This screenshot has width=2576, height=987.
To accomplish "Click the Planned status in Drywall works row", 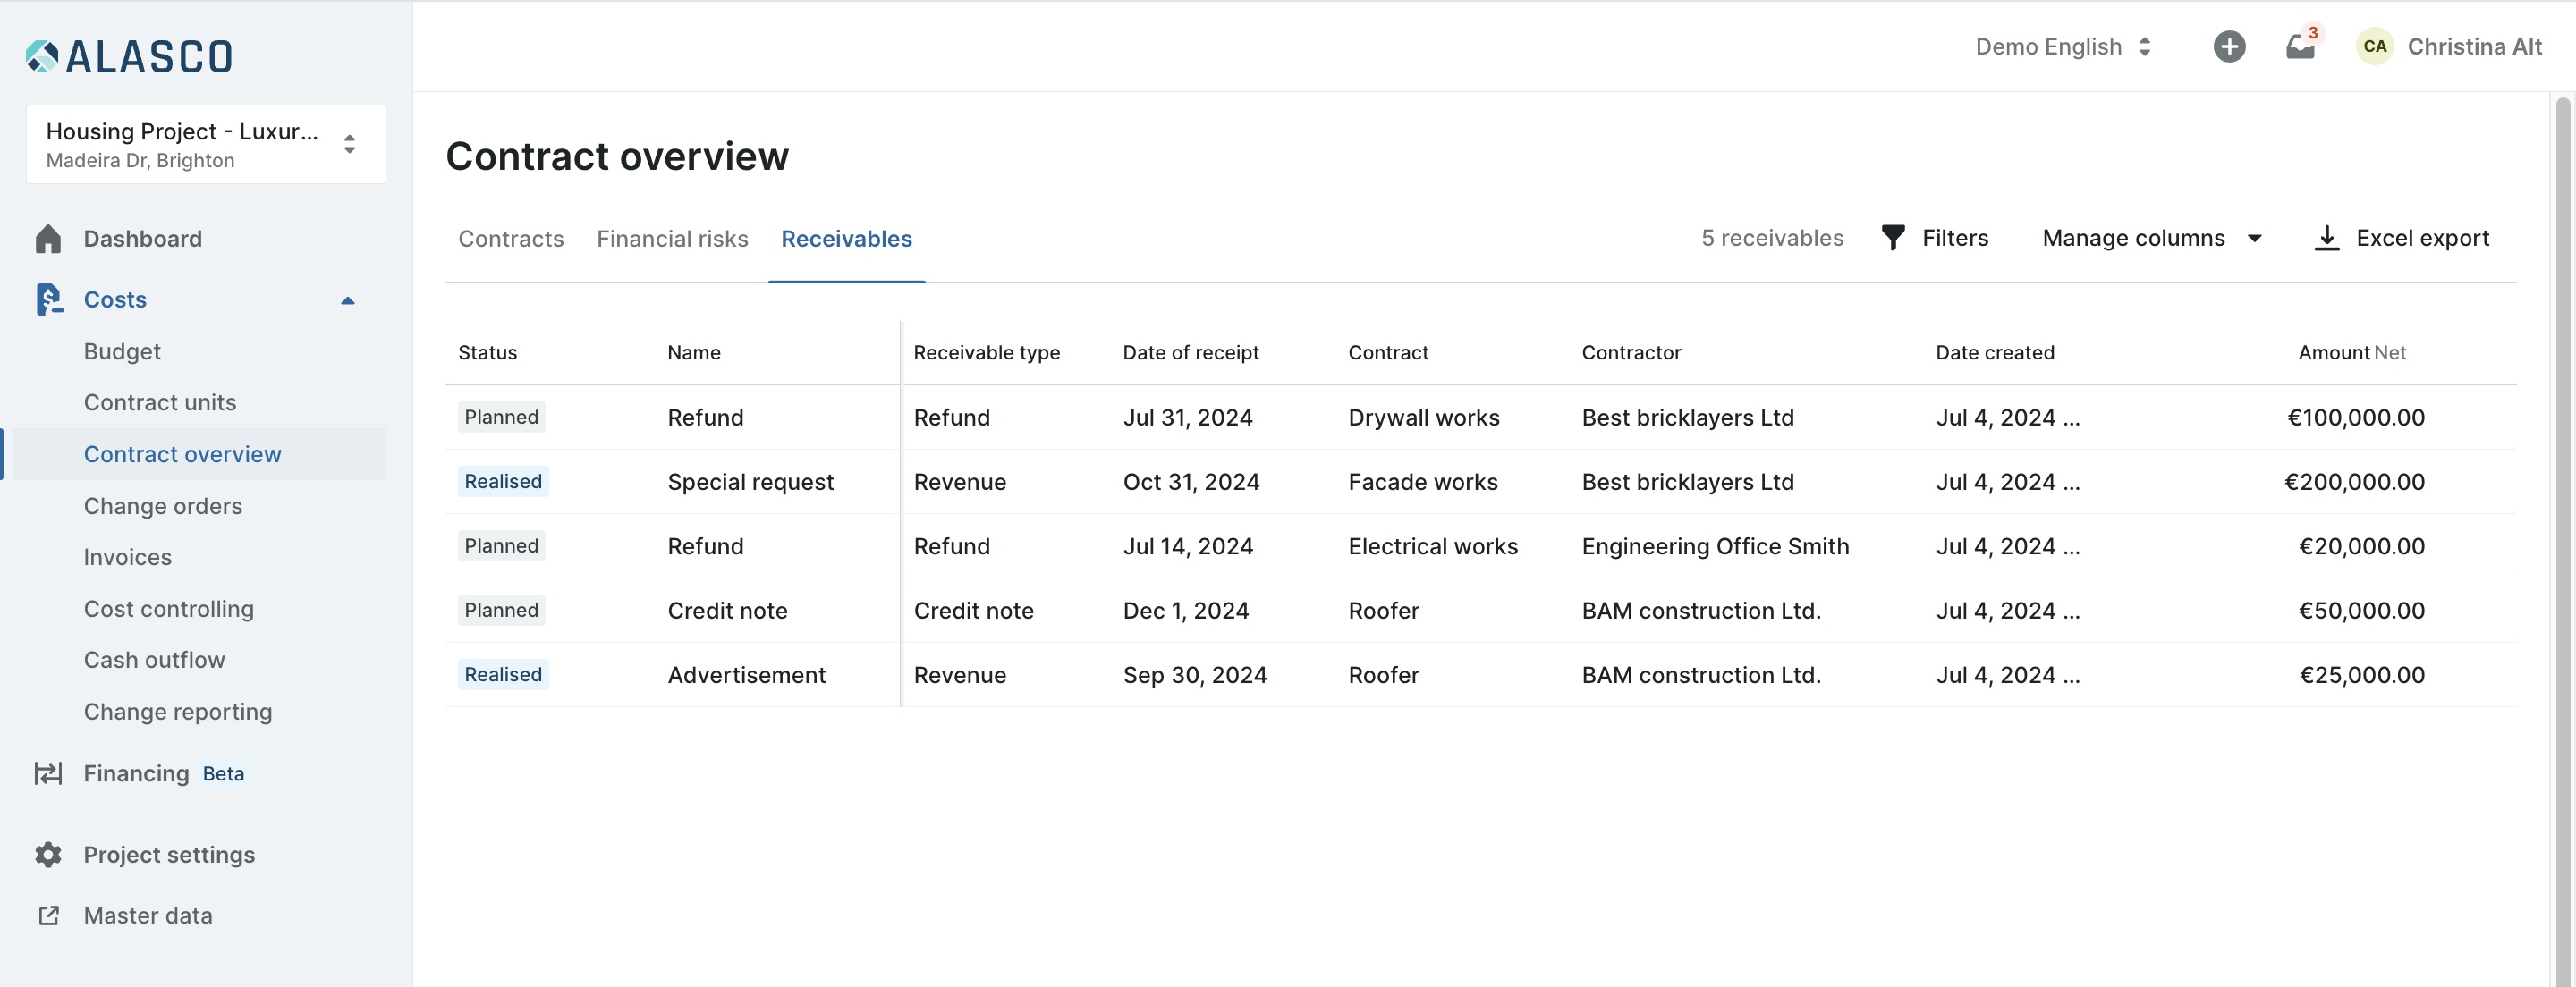I will (501, 417).
